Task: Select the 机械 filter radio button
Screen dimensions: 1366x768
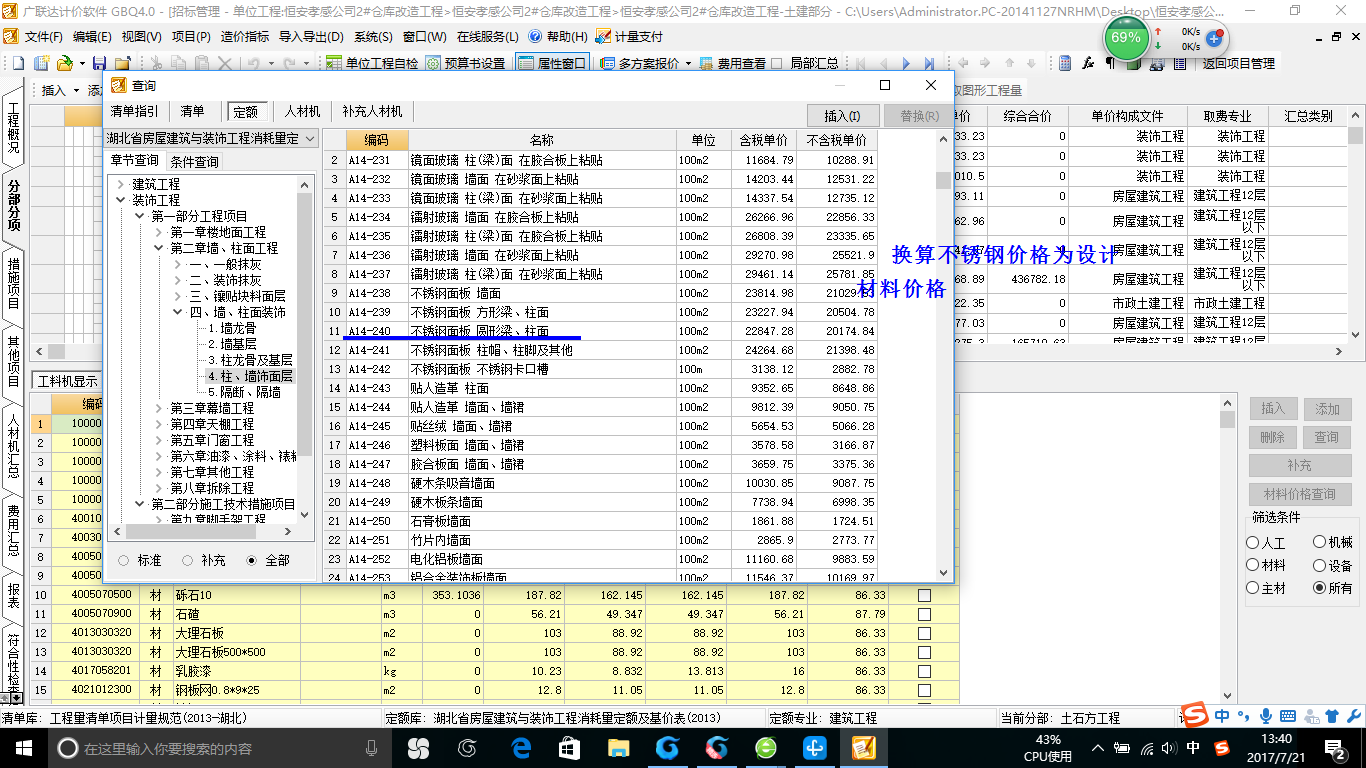Action: tap(1320, 542)
